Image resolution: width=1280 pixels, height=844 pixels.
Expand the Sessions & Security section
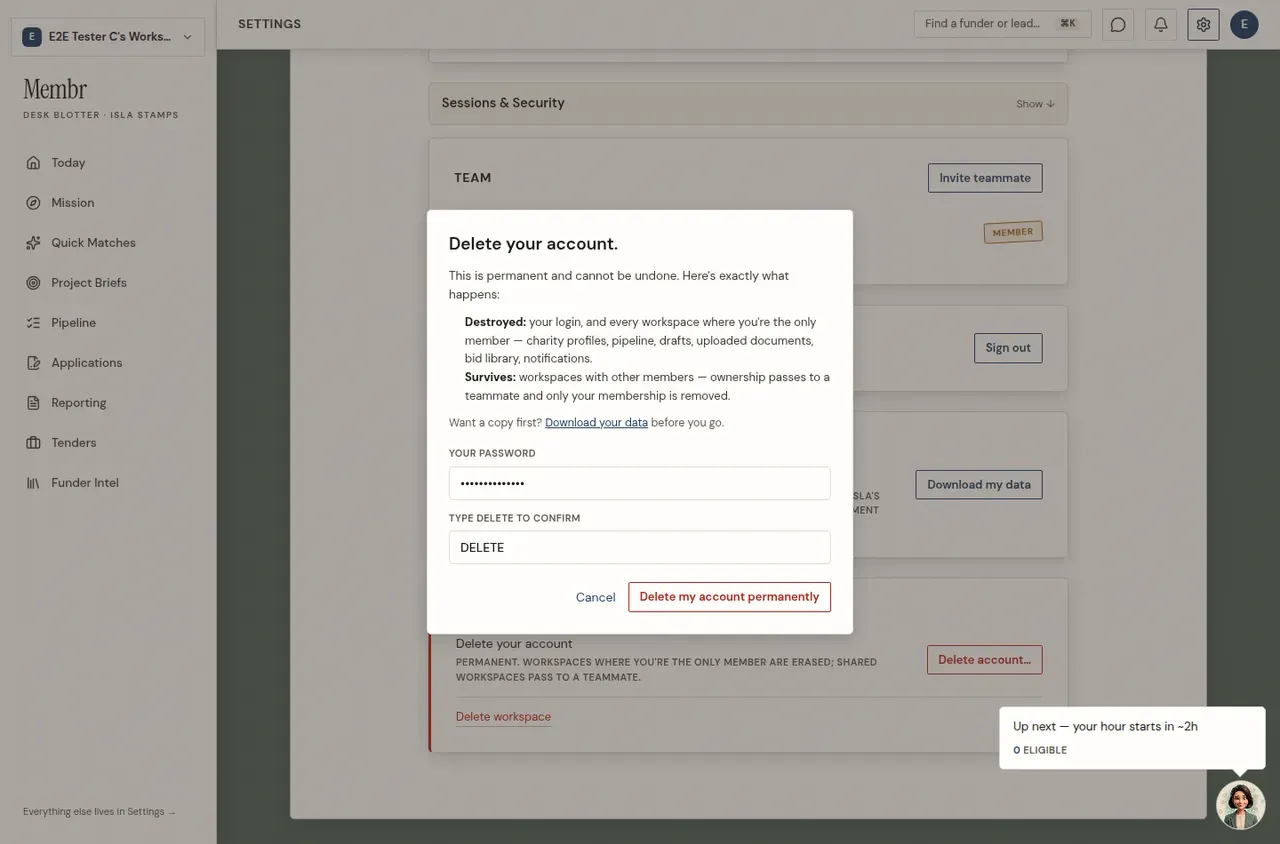[x=748, y=103]
